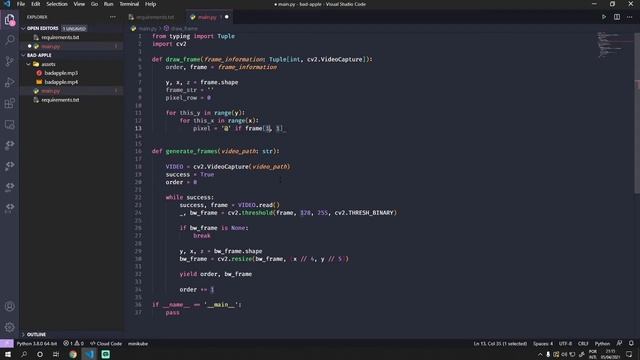Click the unsaved dot on main.py tab

click(227, 17)
